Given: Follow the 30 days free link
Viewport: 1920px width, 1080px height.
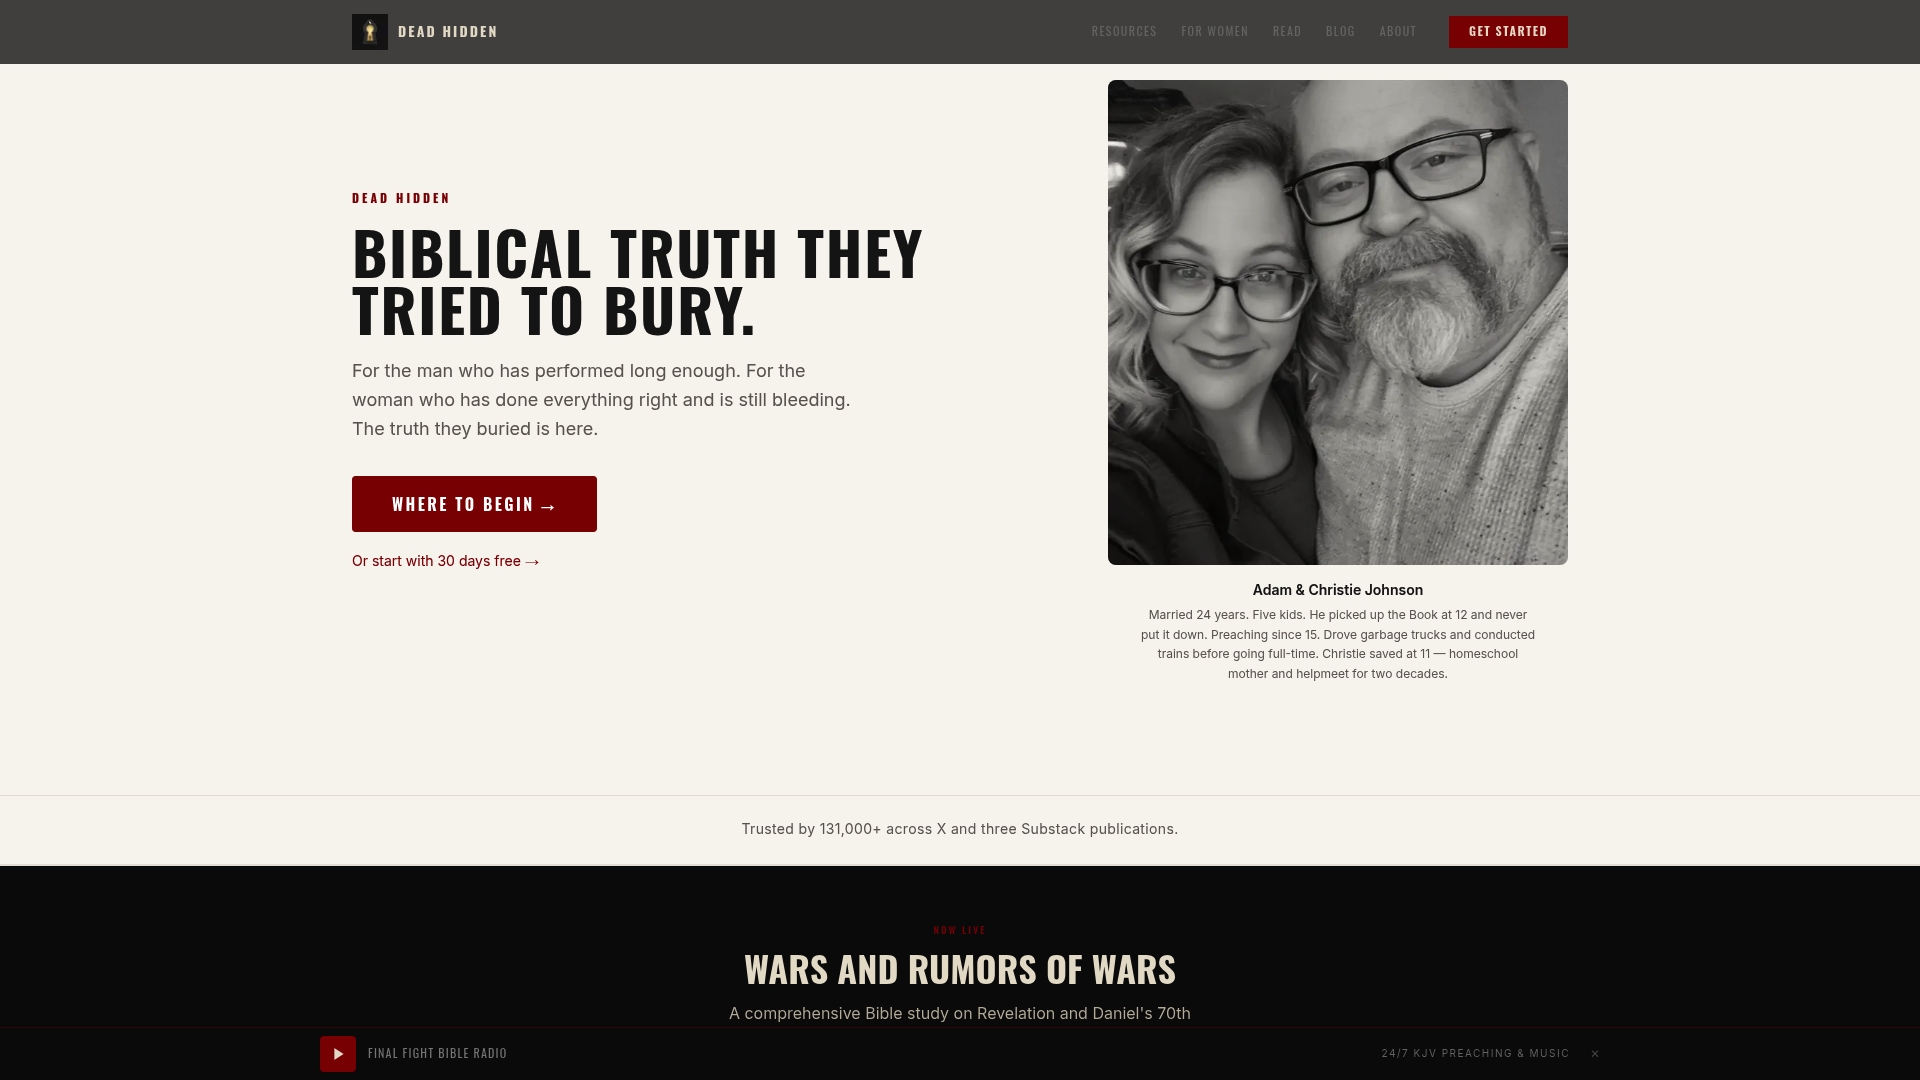Looking at the screenshot, I should pyautogui.click(x=446, y=561).
